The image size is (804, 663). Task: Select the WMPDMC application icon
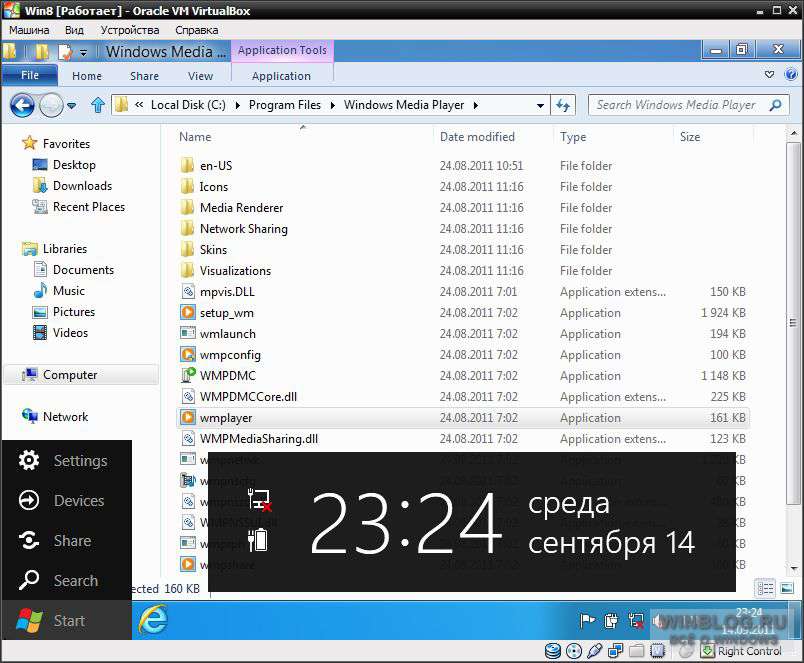[x=188, y=375]
